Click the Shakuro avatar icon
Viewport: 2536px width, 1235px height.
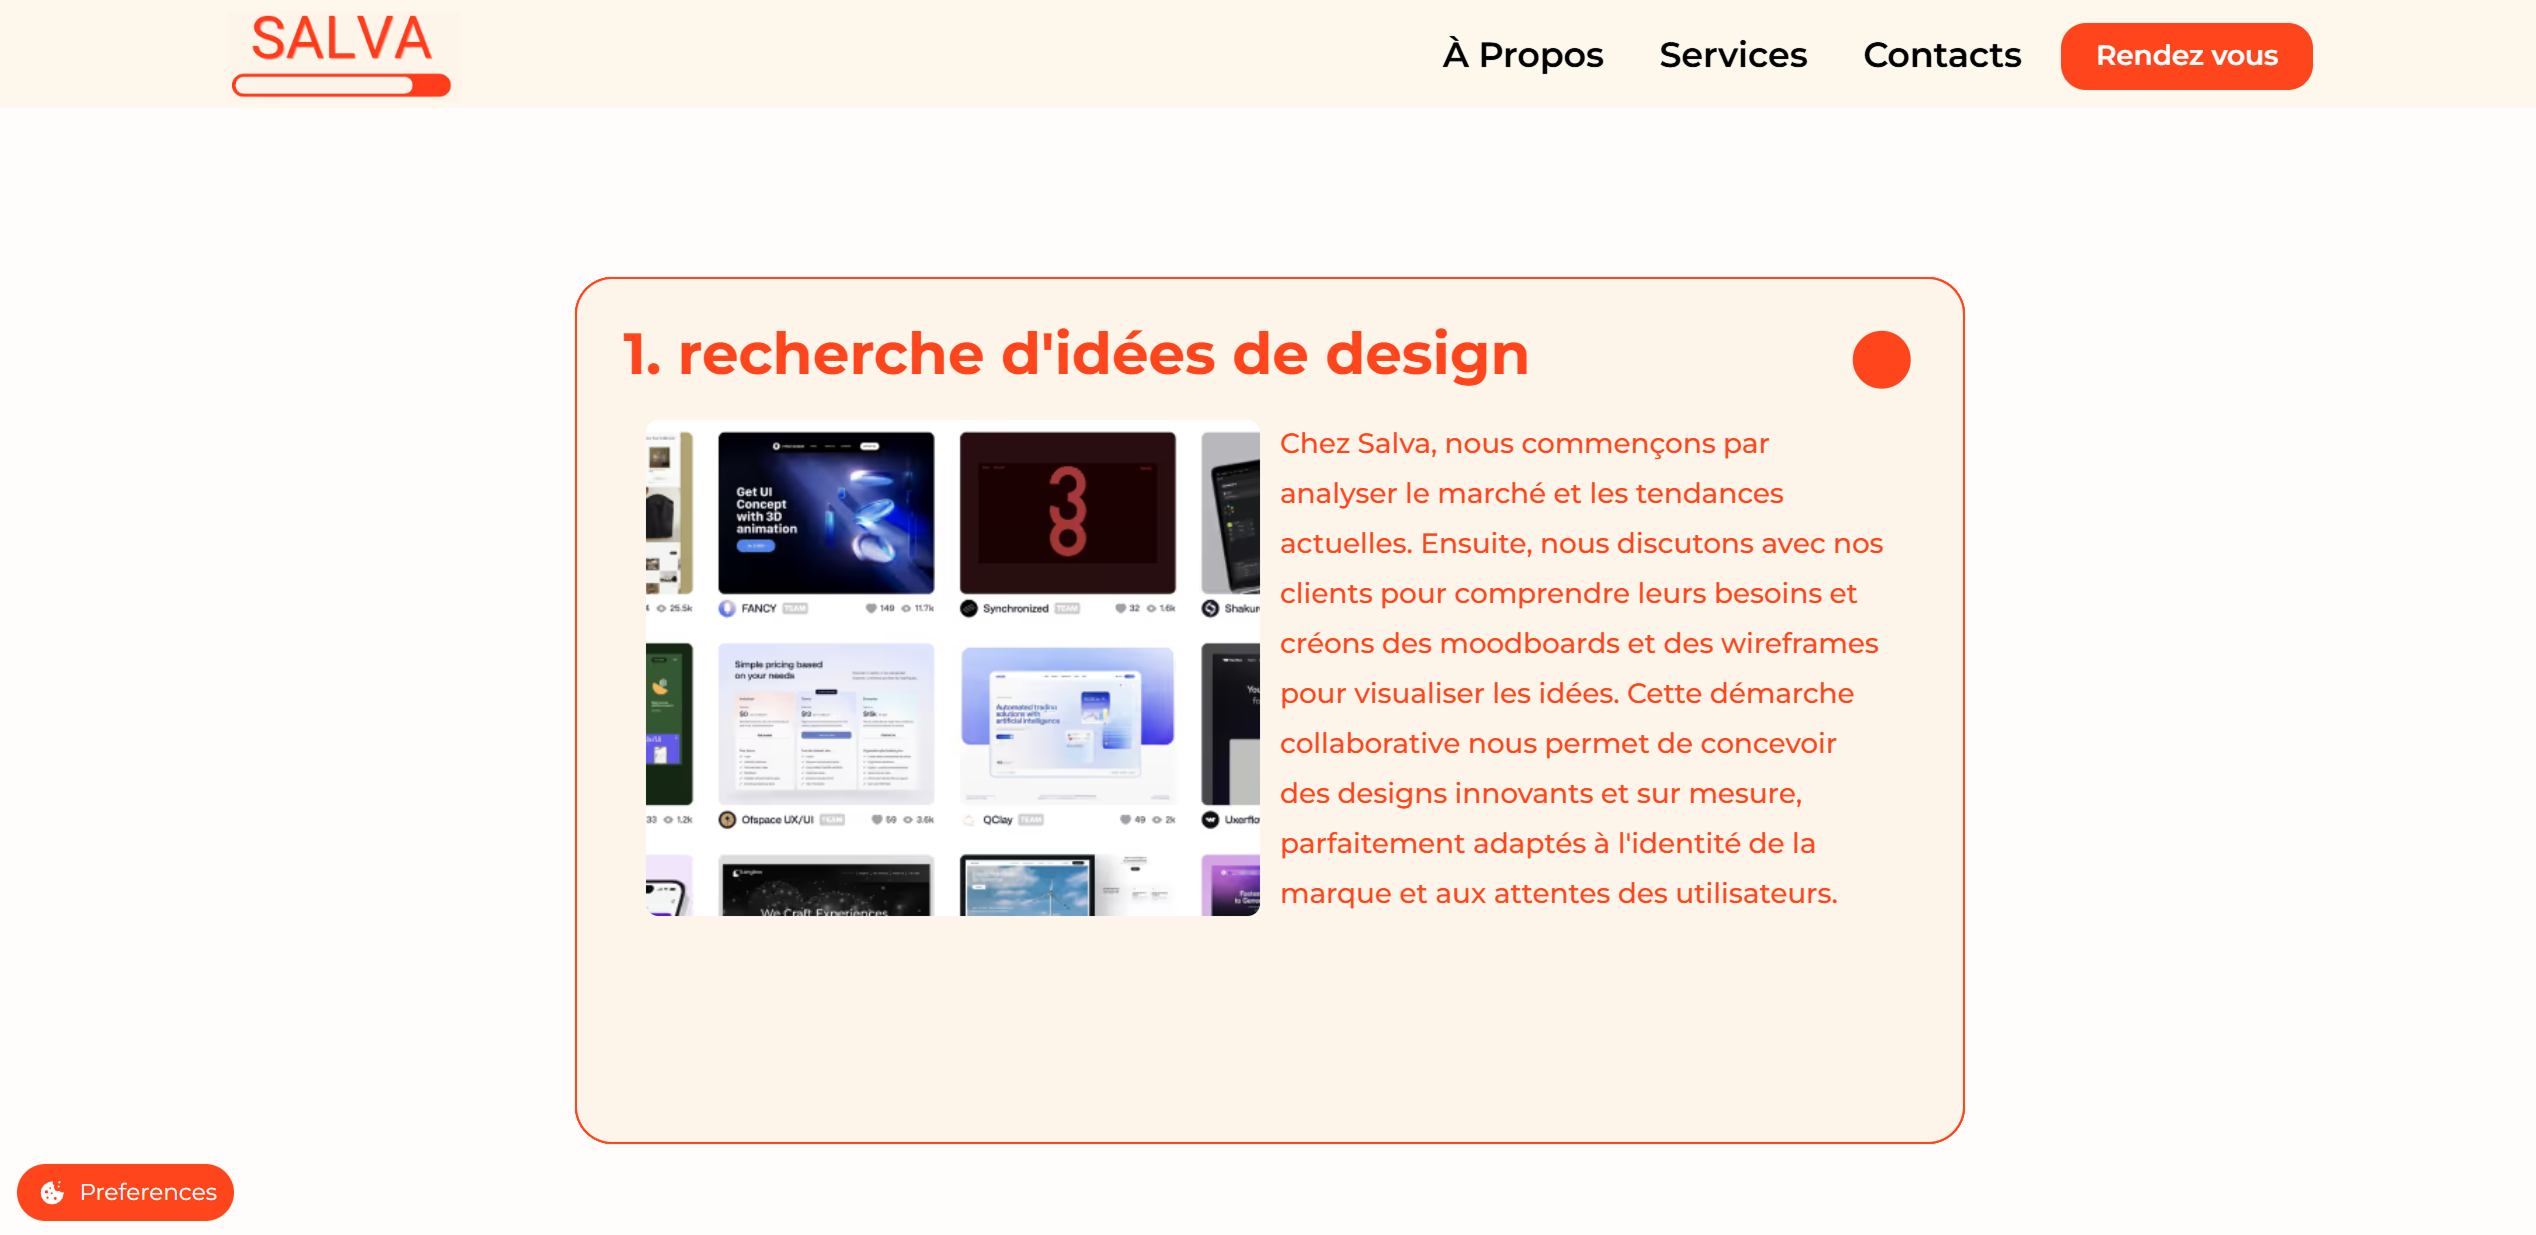coord(1210,609)
